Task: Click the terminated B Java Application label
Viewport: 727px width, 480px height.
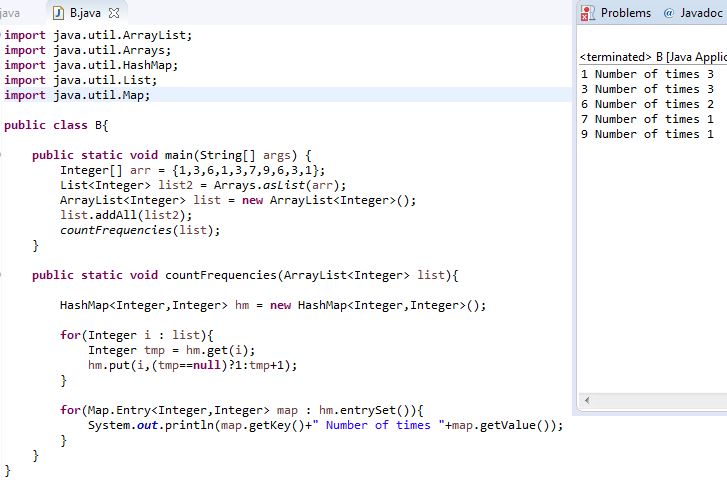Action: (653, 57)
